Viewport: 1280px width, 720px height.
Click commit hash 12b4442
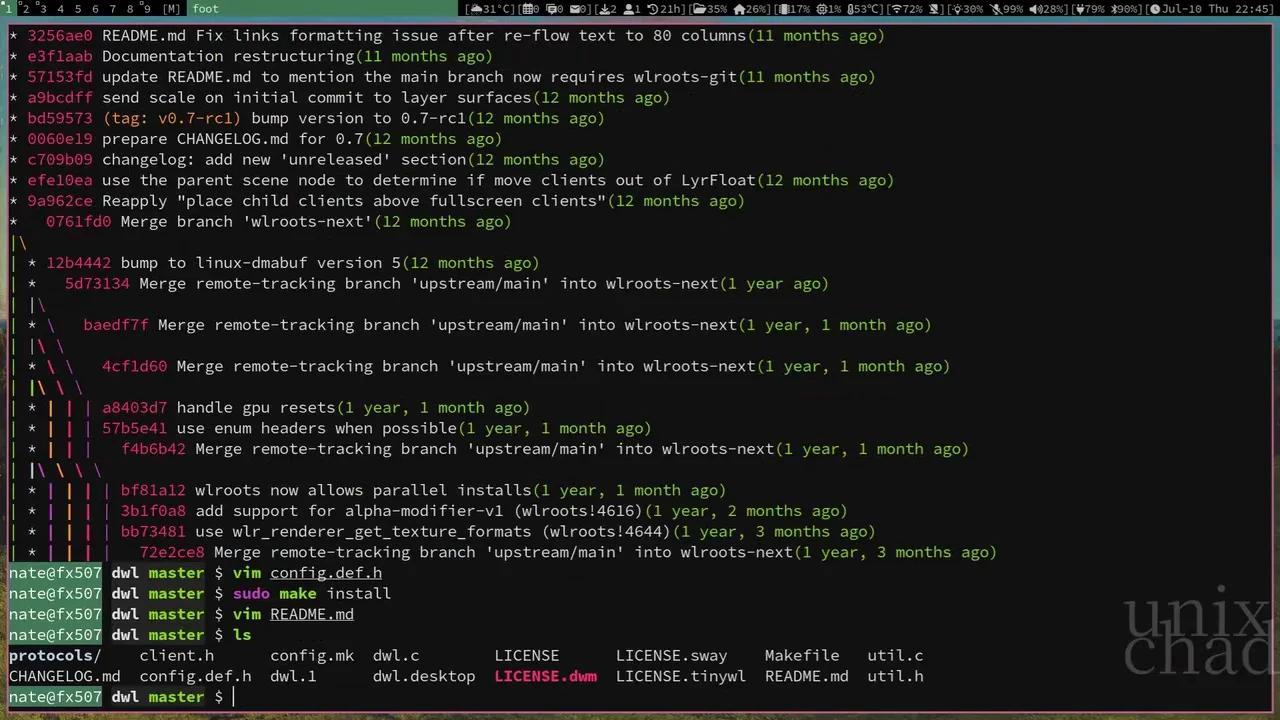[x=78, y=263]
